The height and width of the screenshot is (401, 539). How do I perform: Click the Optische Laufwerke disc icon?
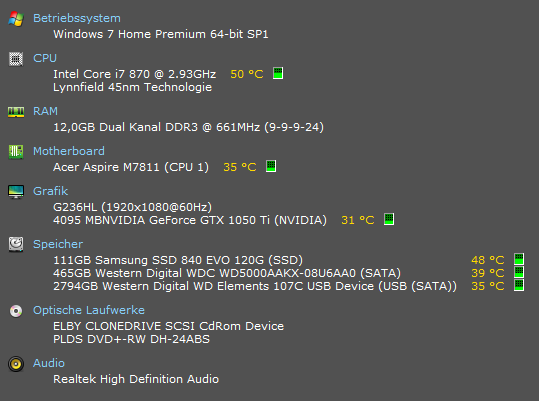point(16,311)
